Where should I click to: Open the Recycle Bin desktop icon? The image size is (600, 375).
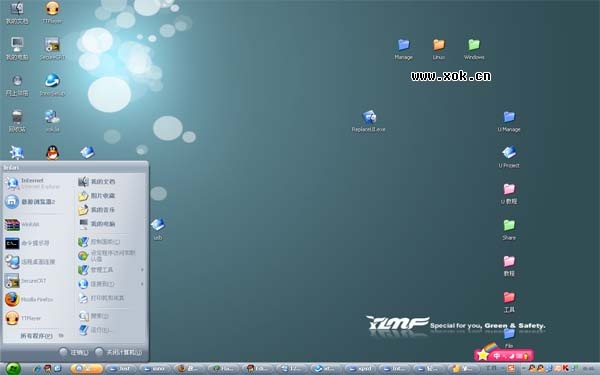[x=17, y=121]
